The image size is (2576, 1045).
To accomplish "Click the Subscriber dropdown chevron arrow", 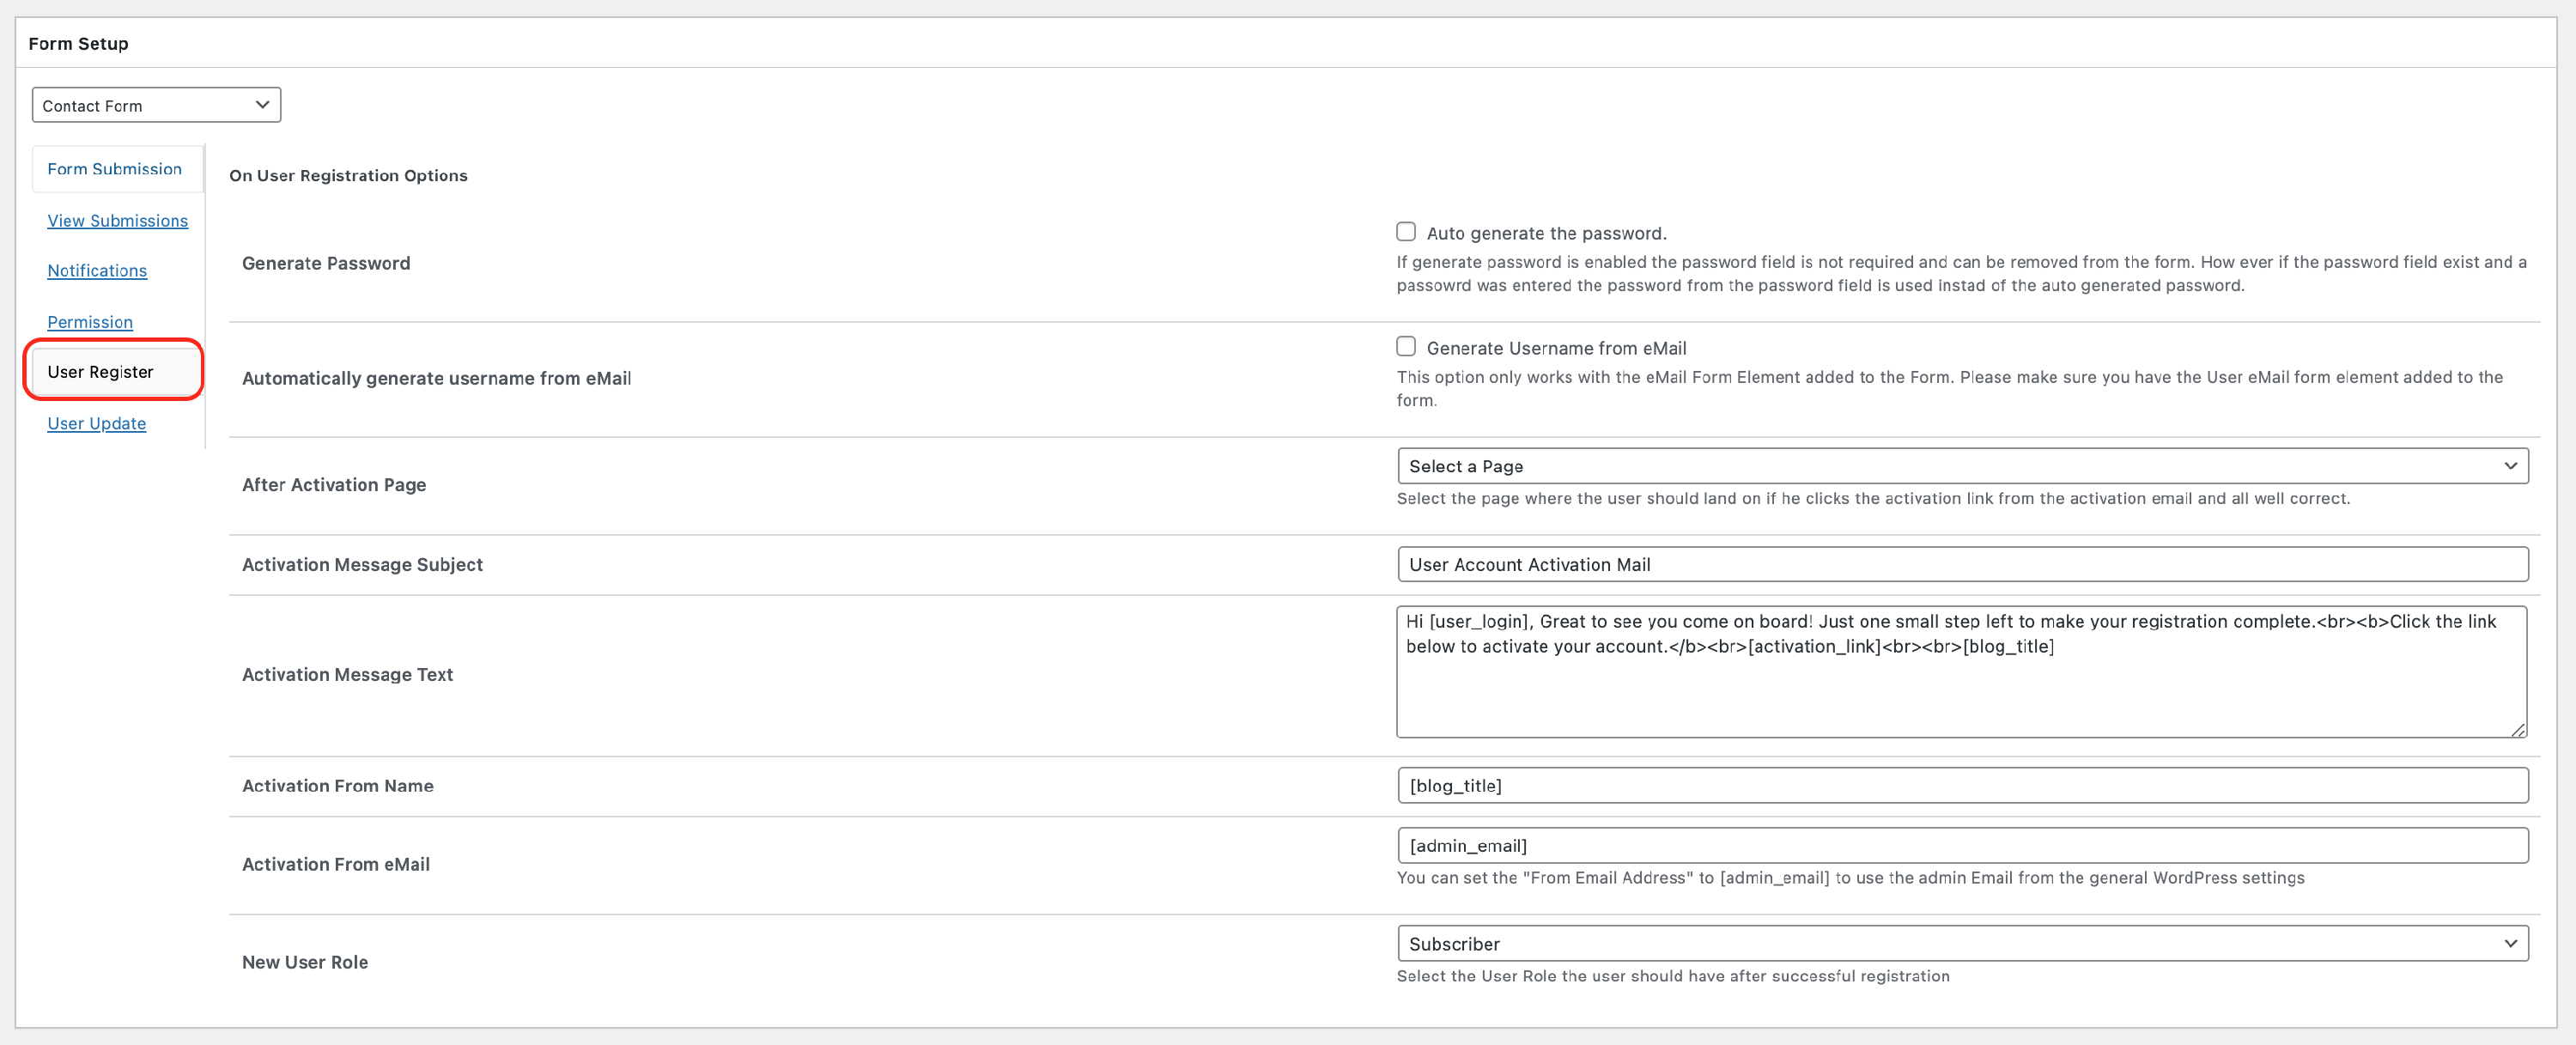I will (2509, 943).
